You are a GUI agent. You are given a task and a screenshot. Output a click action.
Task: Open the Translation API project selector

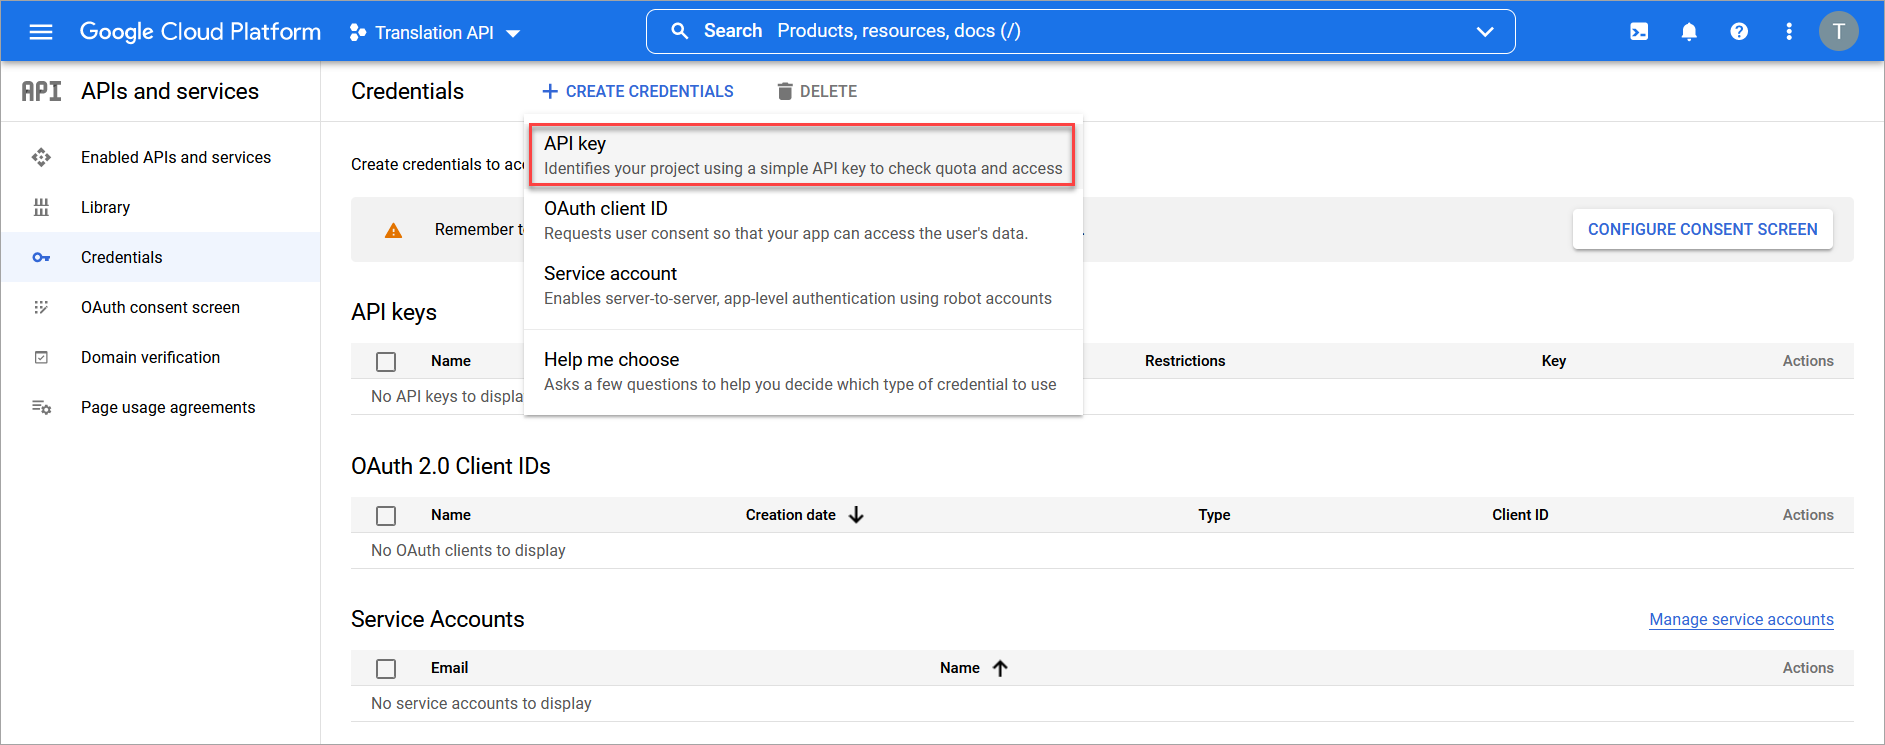pos(435,33)
